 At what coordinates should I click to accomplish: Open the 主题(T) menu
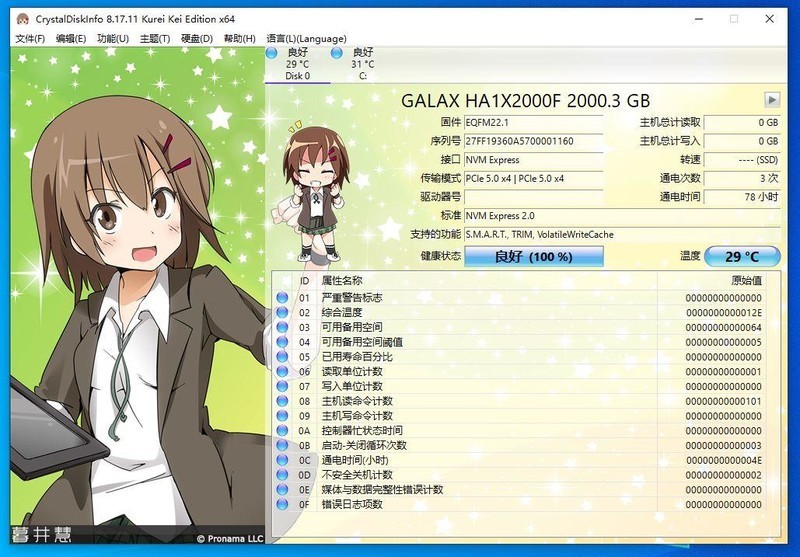pos(154,39)
